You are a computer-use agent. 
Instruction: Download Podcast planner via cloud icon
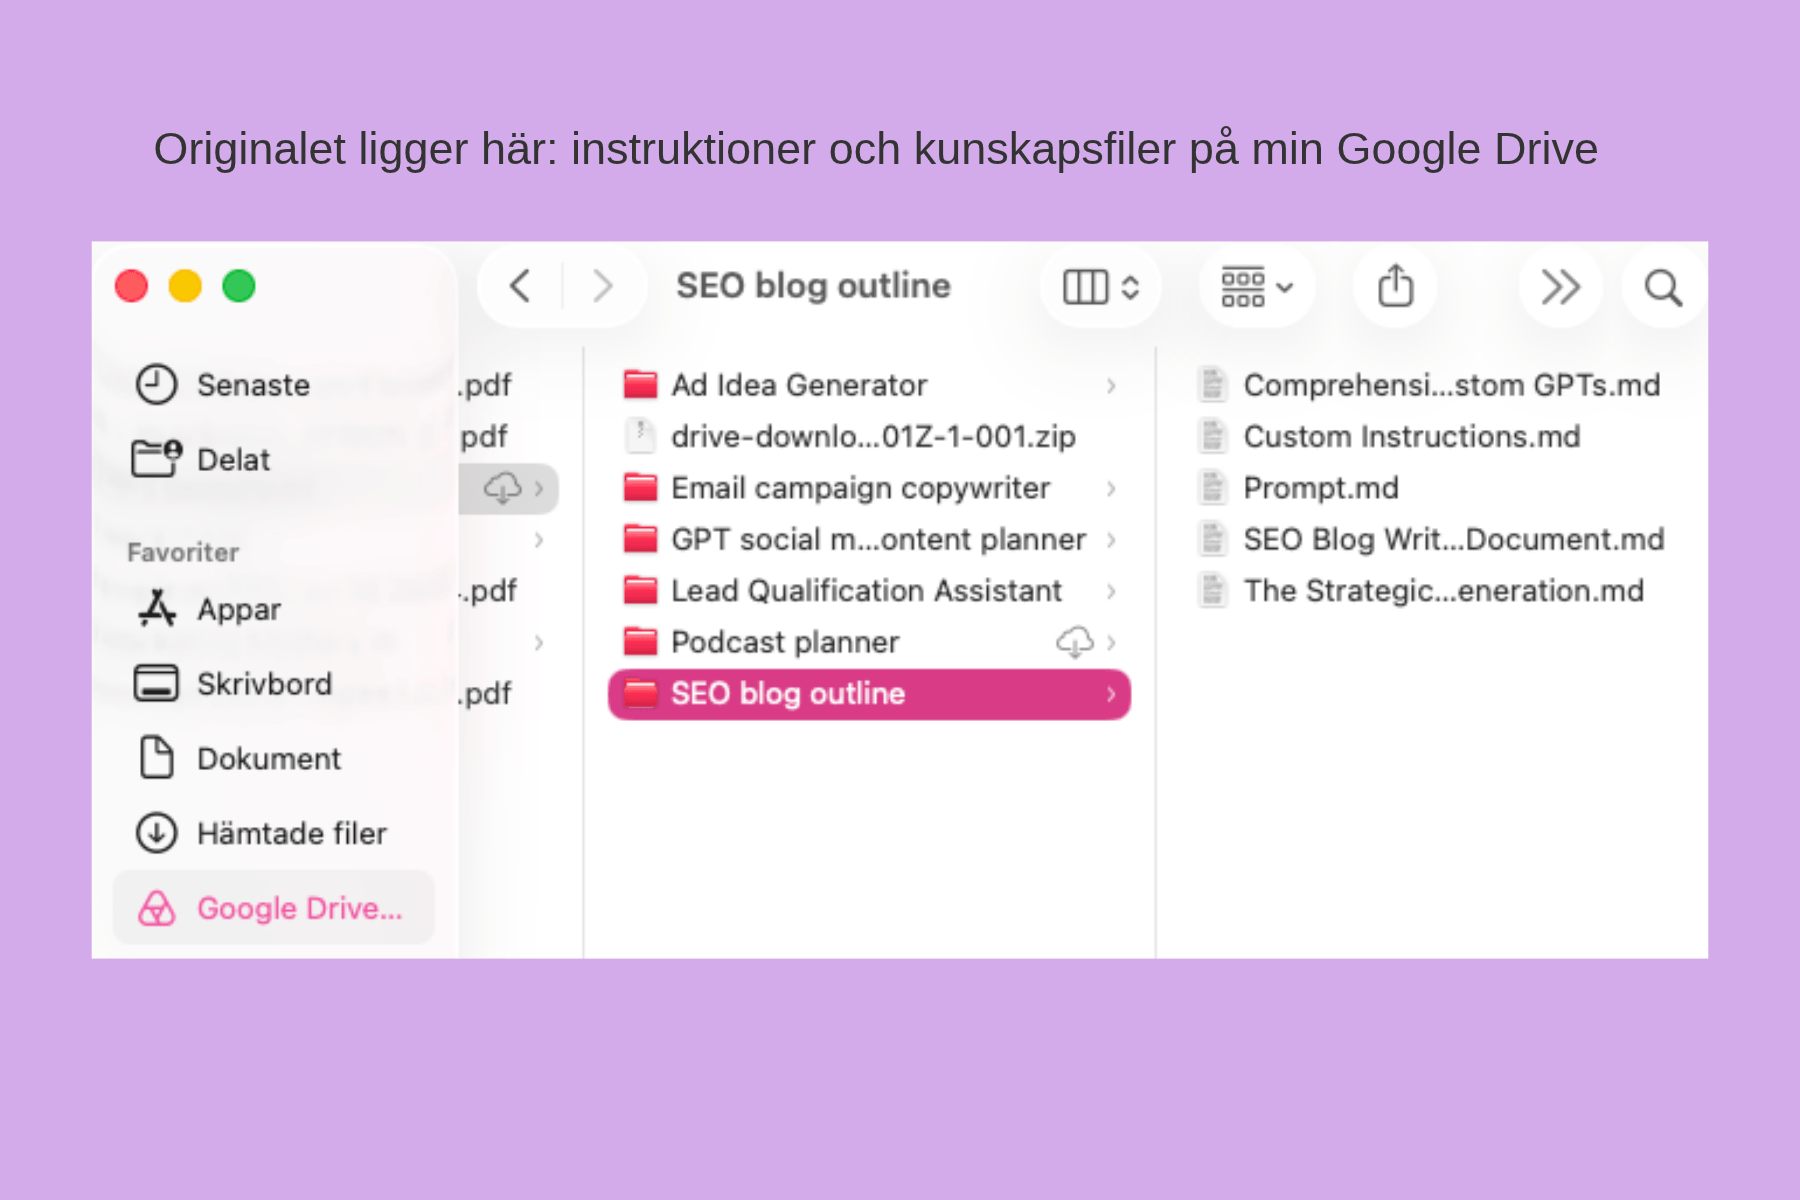pos(1075,642)
